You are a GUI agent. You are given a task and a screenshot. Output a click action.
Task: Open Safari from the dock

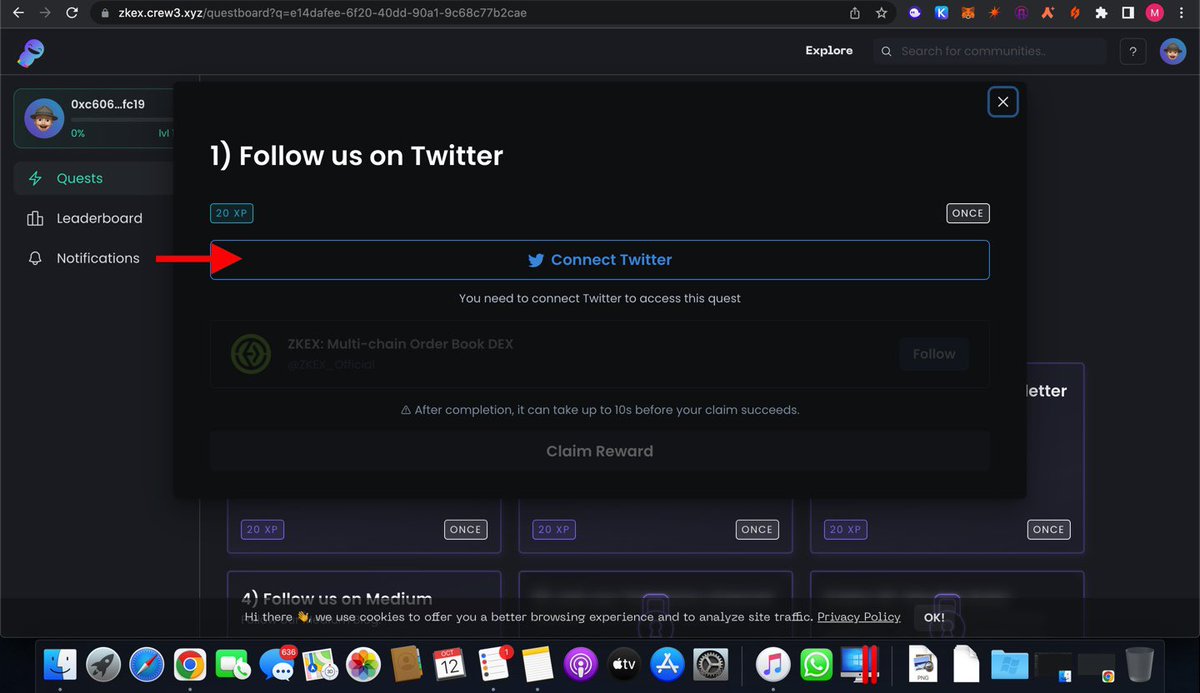(146, 664)
